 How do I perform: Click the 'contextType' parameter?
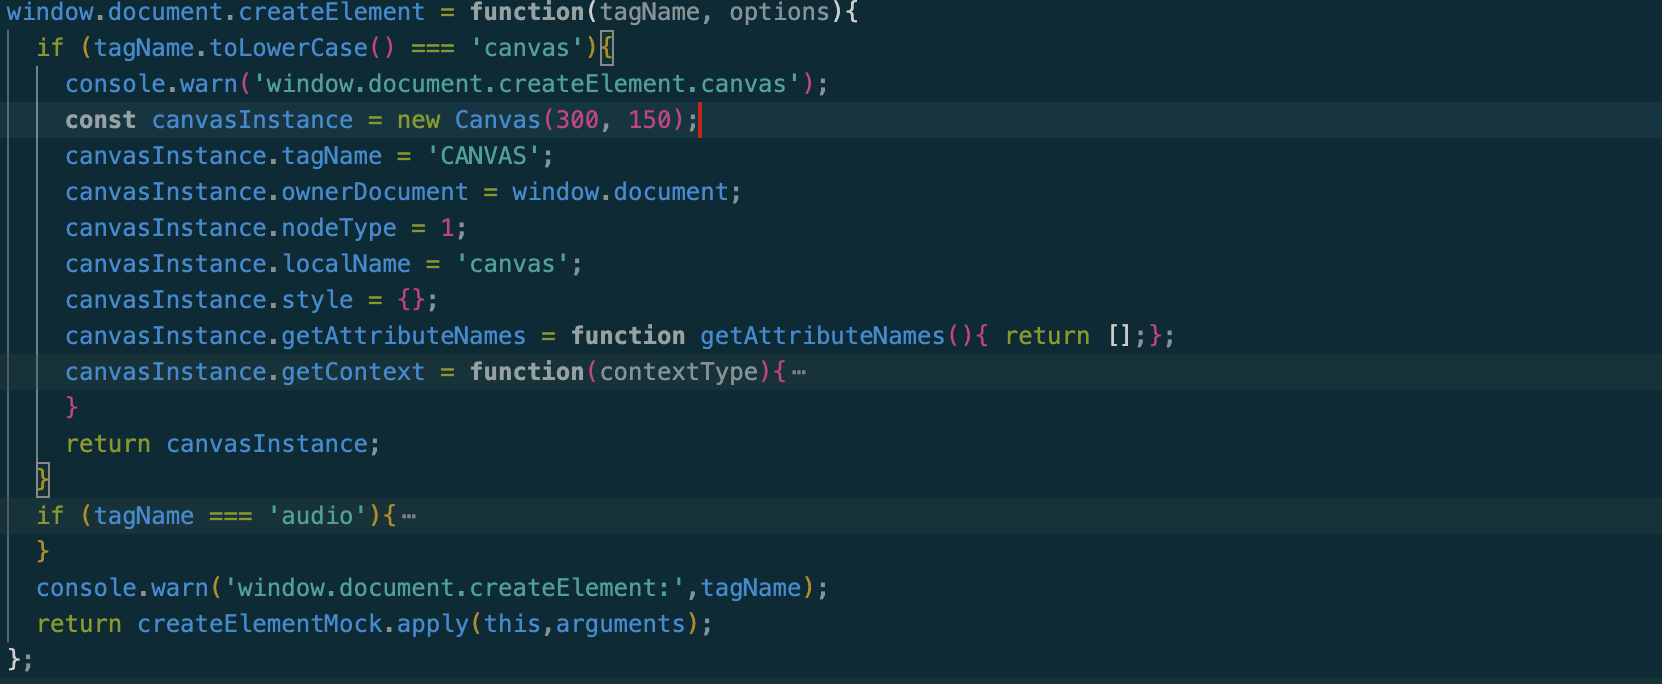click(x=678, y=372)
